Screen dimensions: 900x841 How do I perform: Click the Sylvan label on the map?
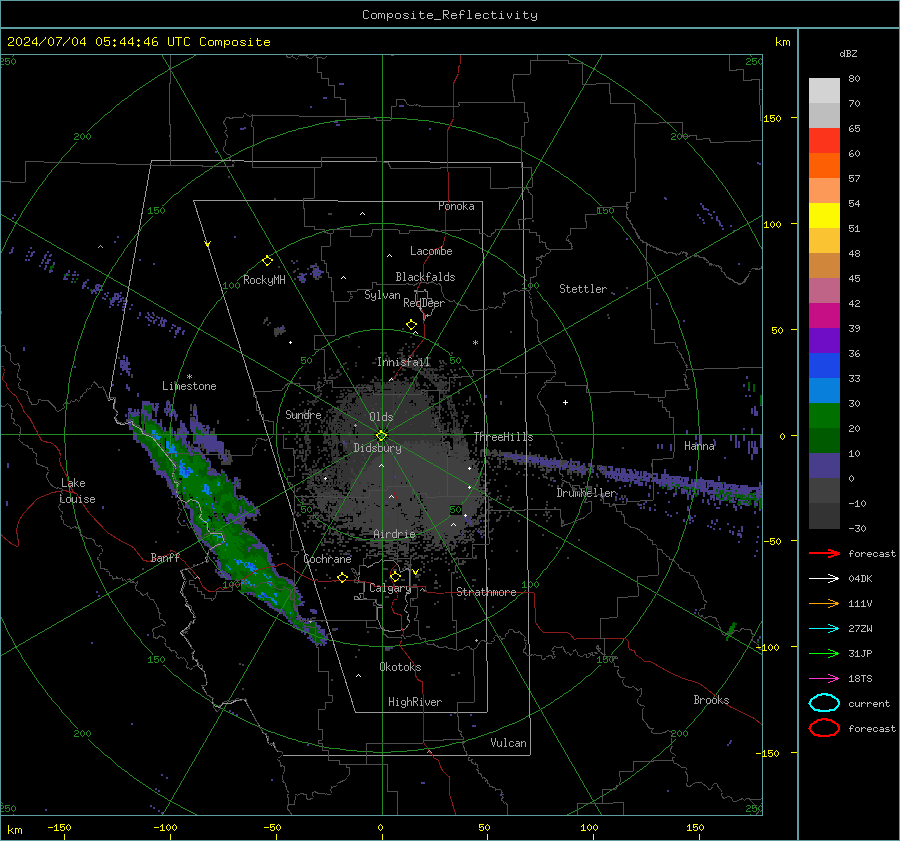(382, 295)
